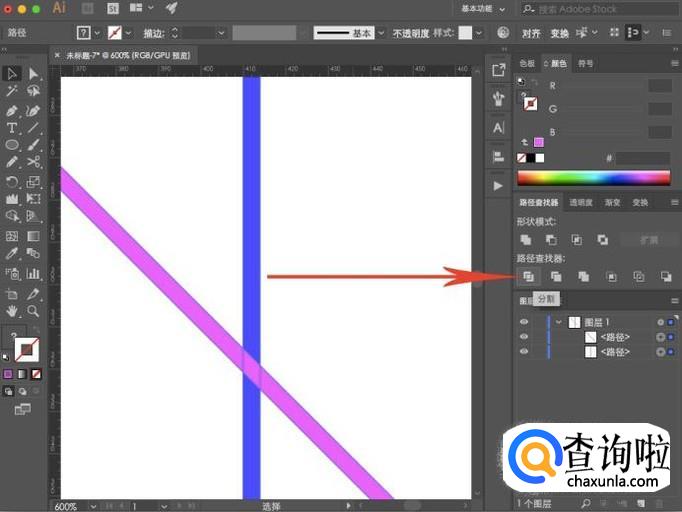Open the zoom level 600% dropdown
This screenshot has height=512, width=682.
[x=93, y=506]
